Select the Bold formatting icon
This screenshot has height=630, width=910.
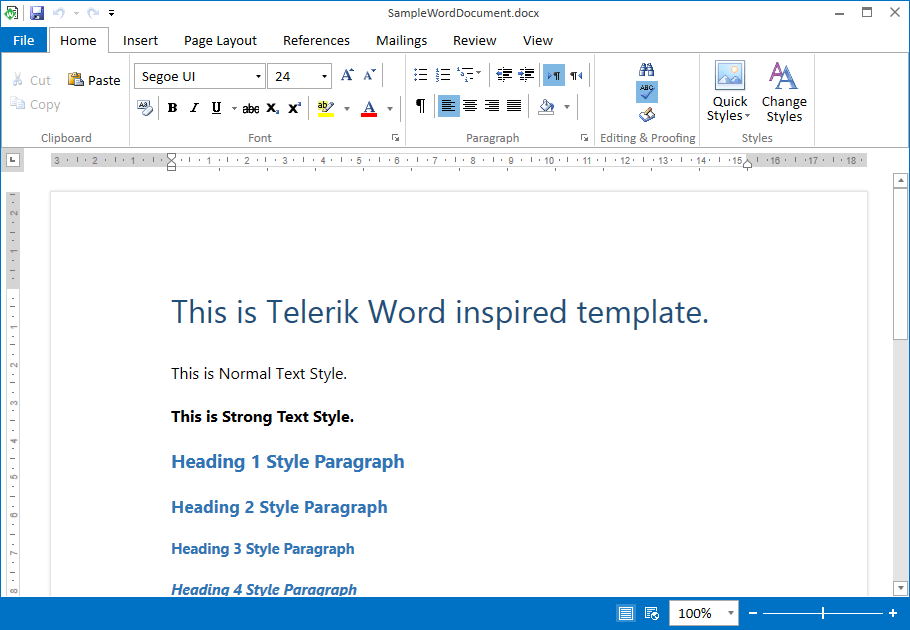pyautogui.click(x=172, y=107)
